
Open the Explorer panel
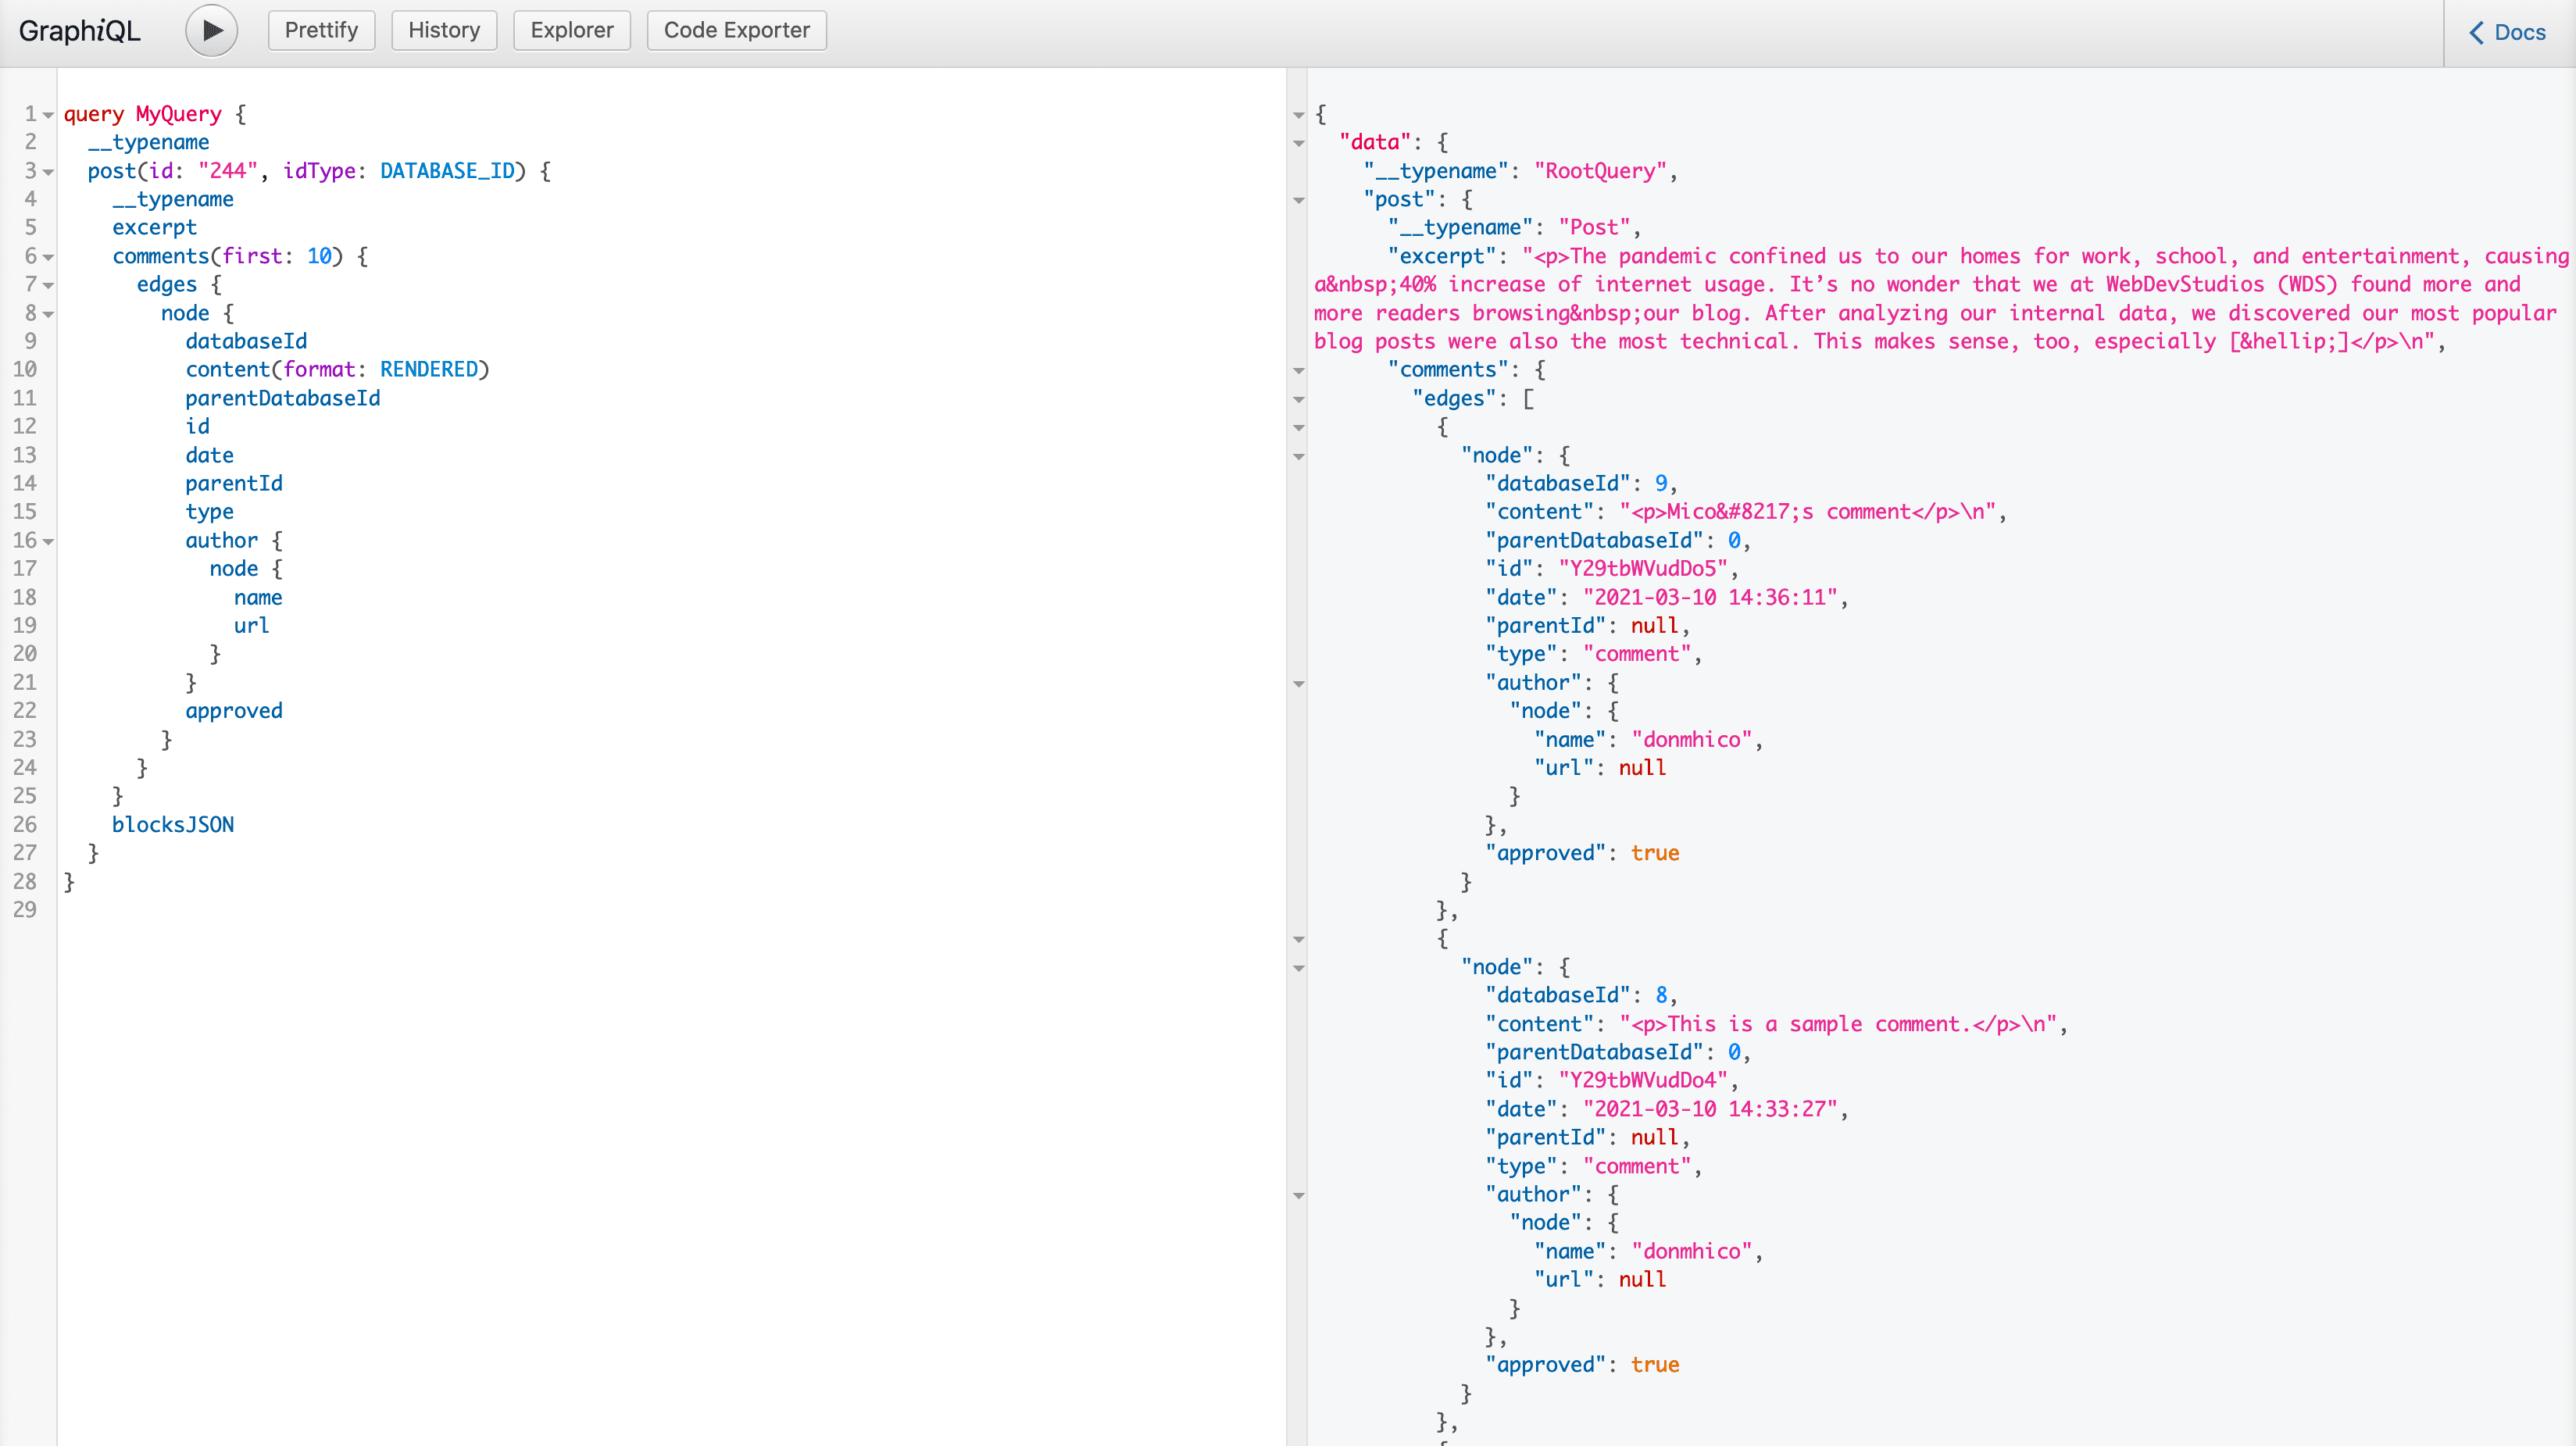pos(571,30)
